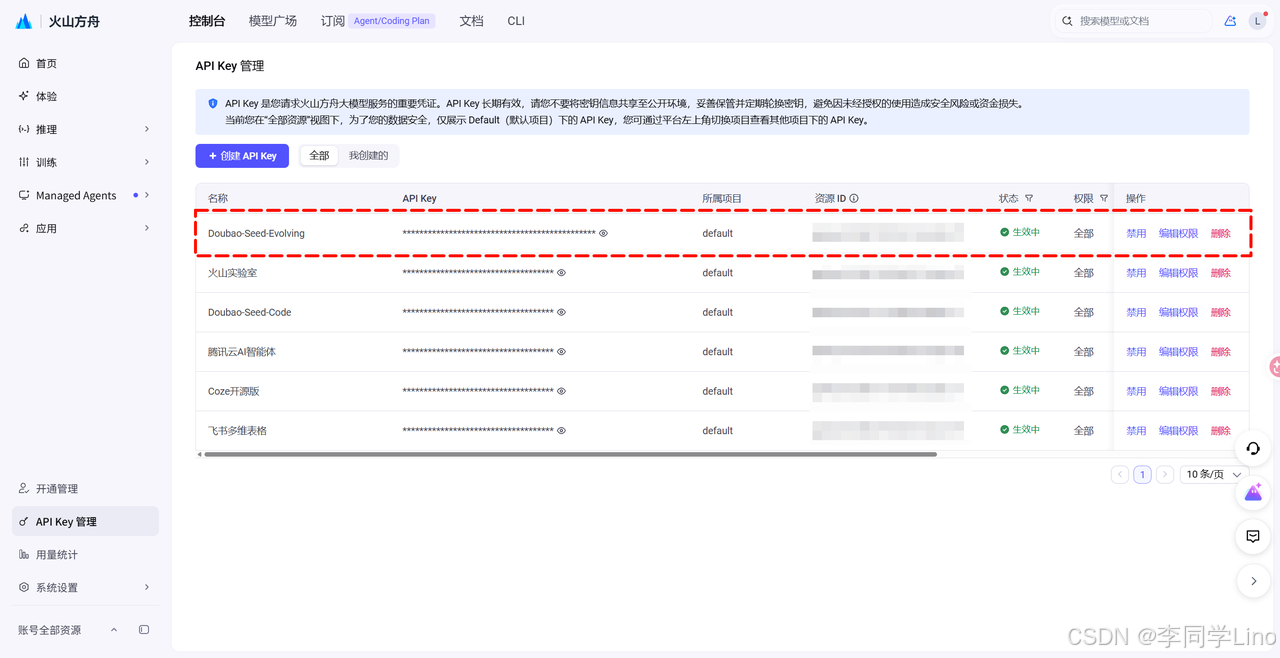Open the 账号全部资源 project switcher
Screen dimensions: 1280x658
(68, 630)
